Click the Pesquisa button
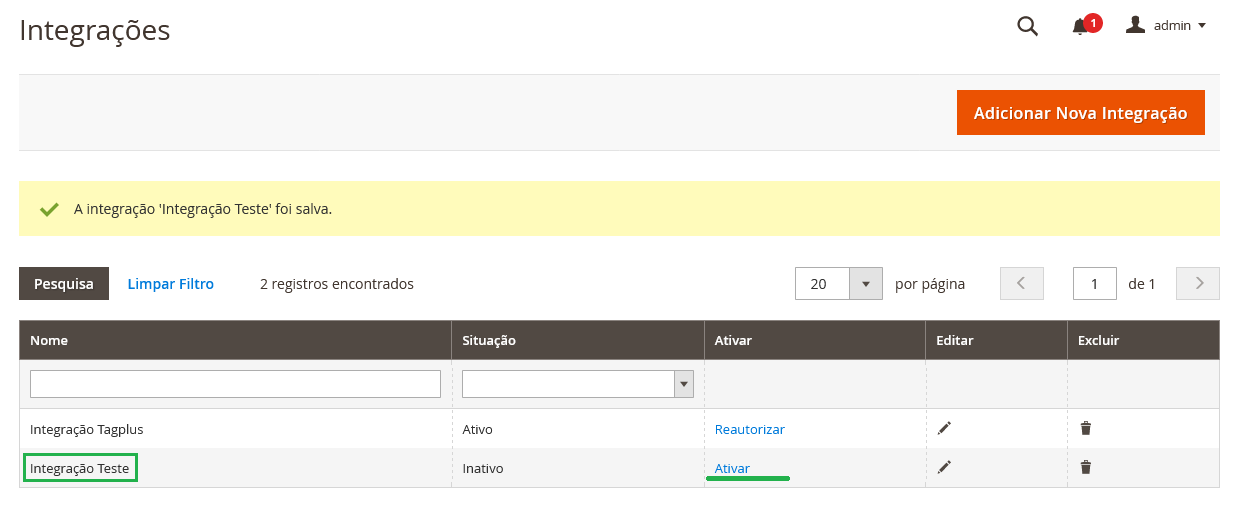The height and width of the screenshot is (516, 1246). click(x=64, y=283)
